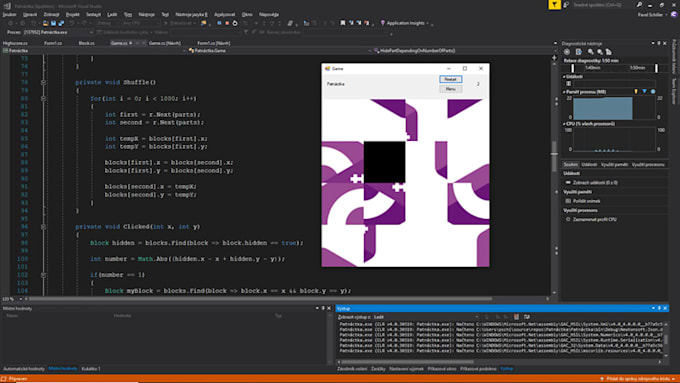Switch to the Form1.cs [Návrh] tab

click(x=214, y=43)
